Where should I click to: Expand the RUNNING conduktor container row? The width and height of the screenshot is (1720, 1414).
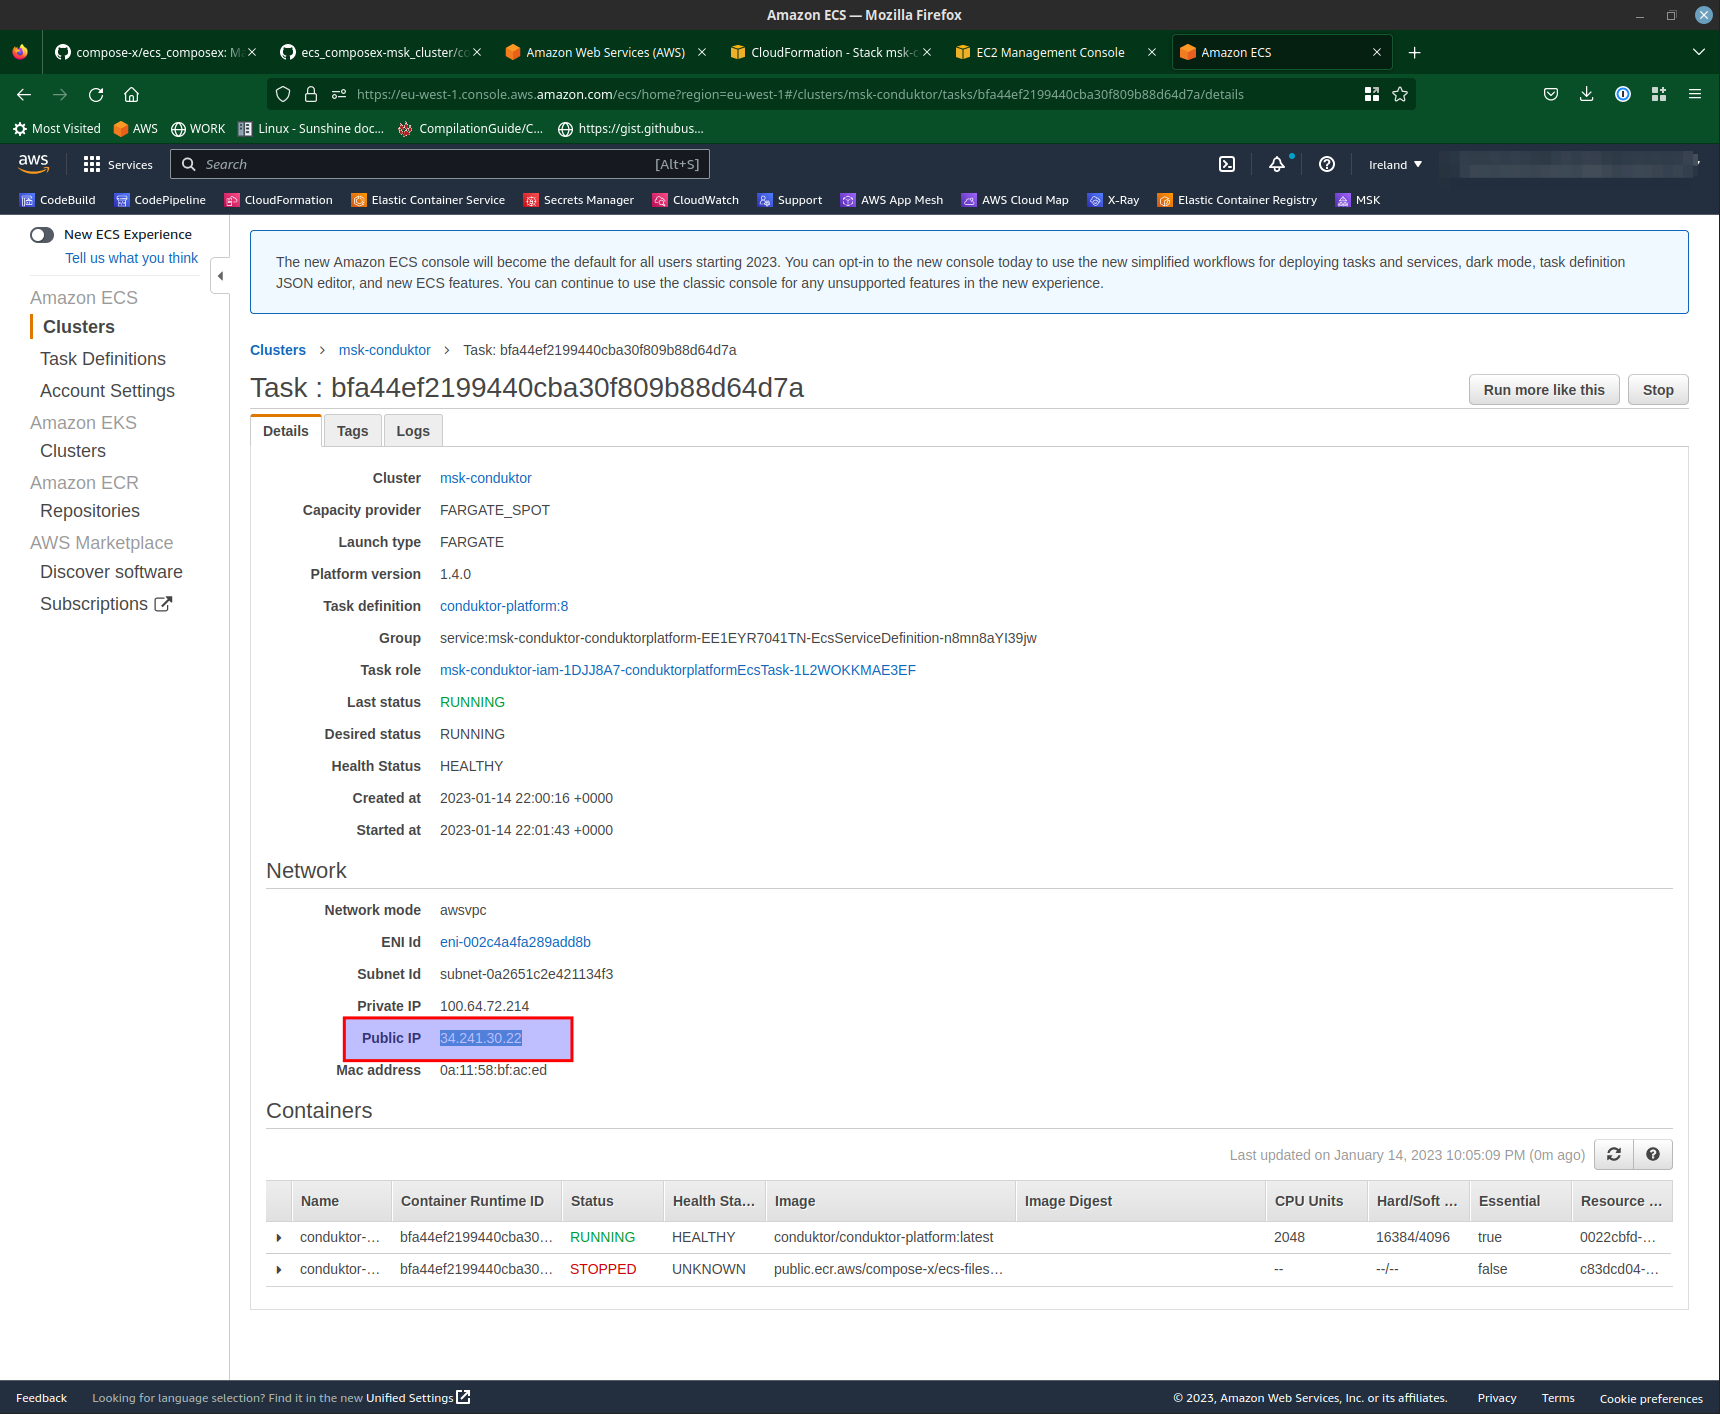pyautogui.click(x=279, y=1237)
